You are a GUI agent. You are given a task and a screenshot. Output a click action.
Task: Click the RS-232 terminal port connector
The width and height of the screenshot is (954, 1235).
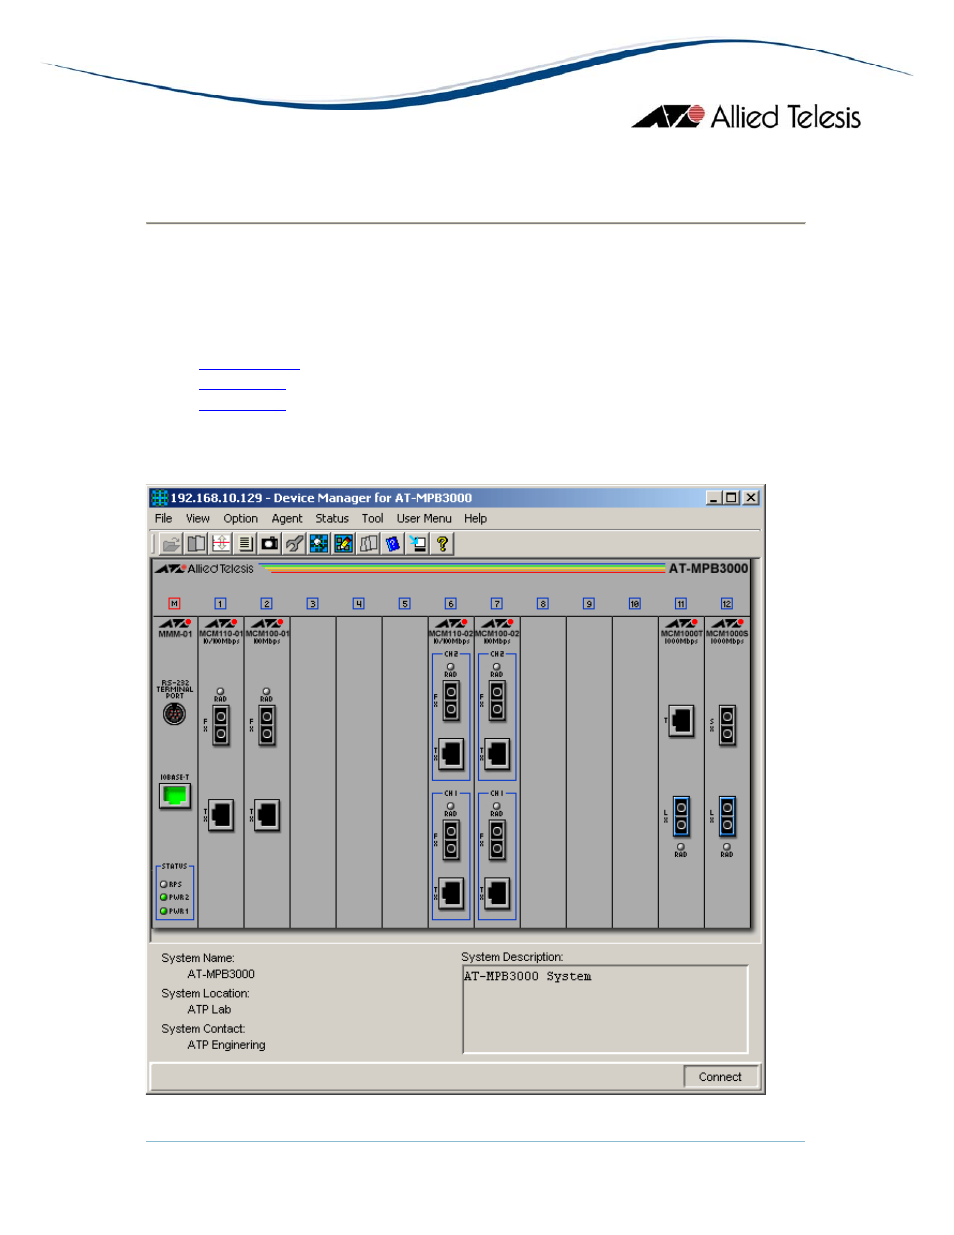pos(174,714)
